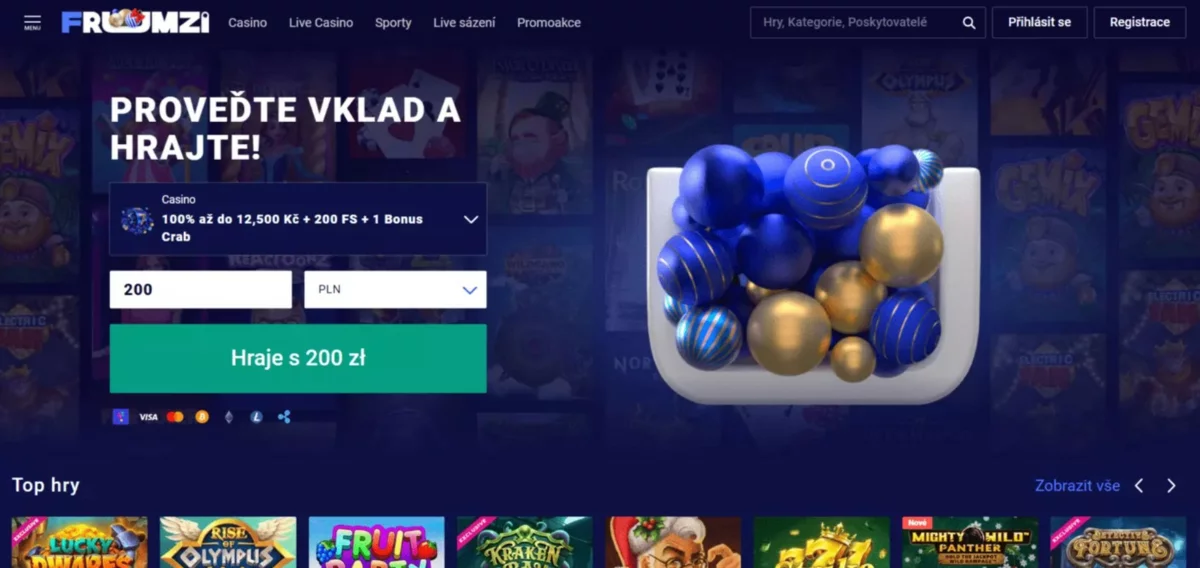Image resolution: width=1200 pixels, height=568 pixels.
Task: Open the hamburger menu icon
Action: tap(32, 22)
